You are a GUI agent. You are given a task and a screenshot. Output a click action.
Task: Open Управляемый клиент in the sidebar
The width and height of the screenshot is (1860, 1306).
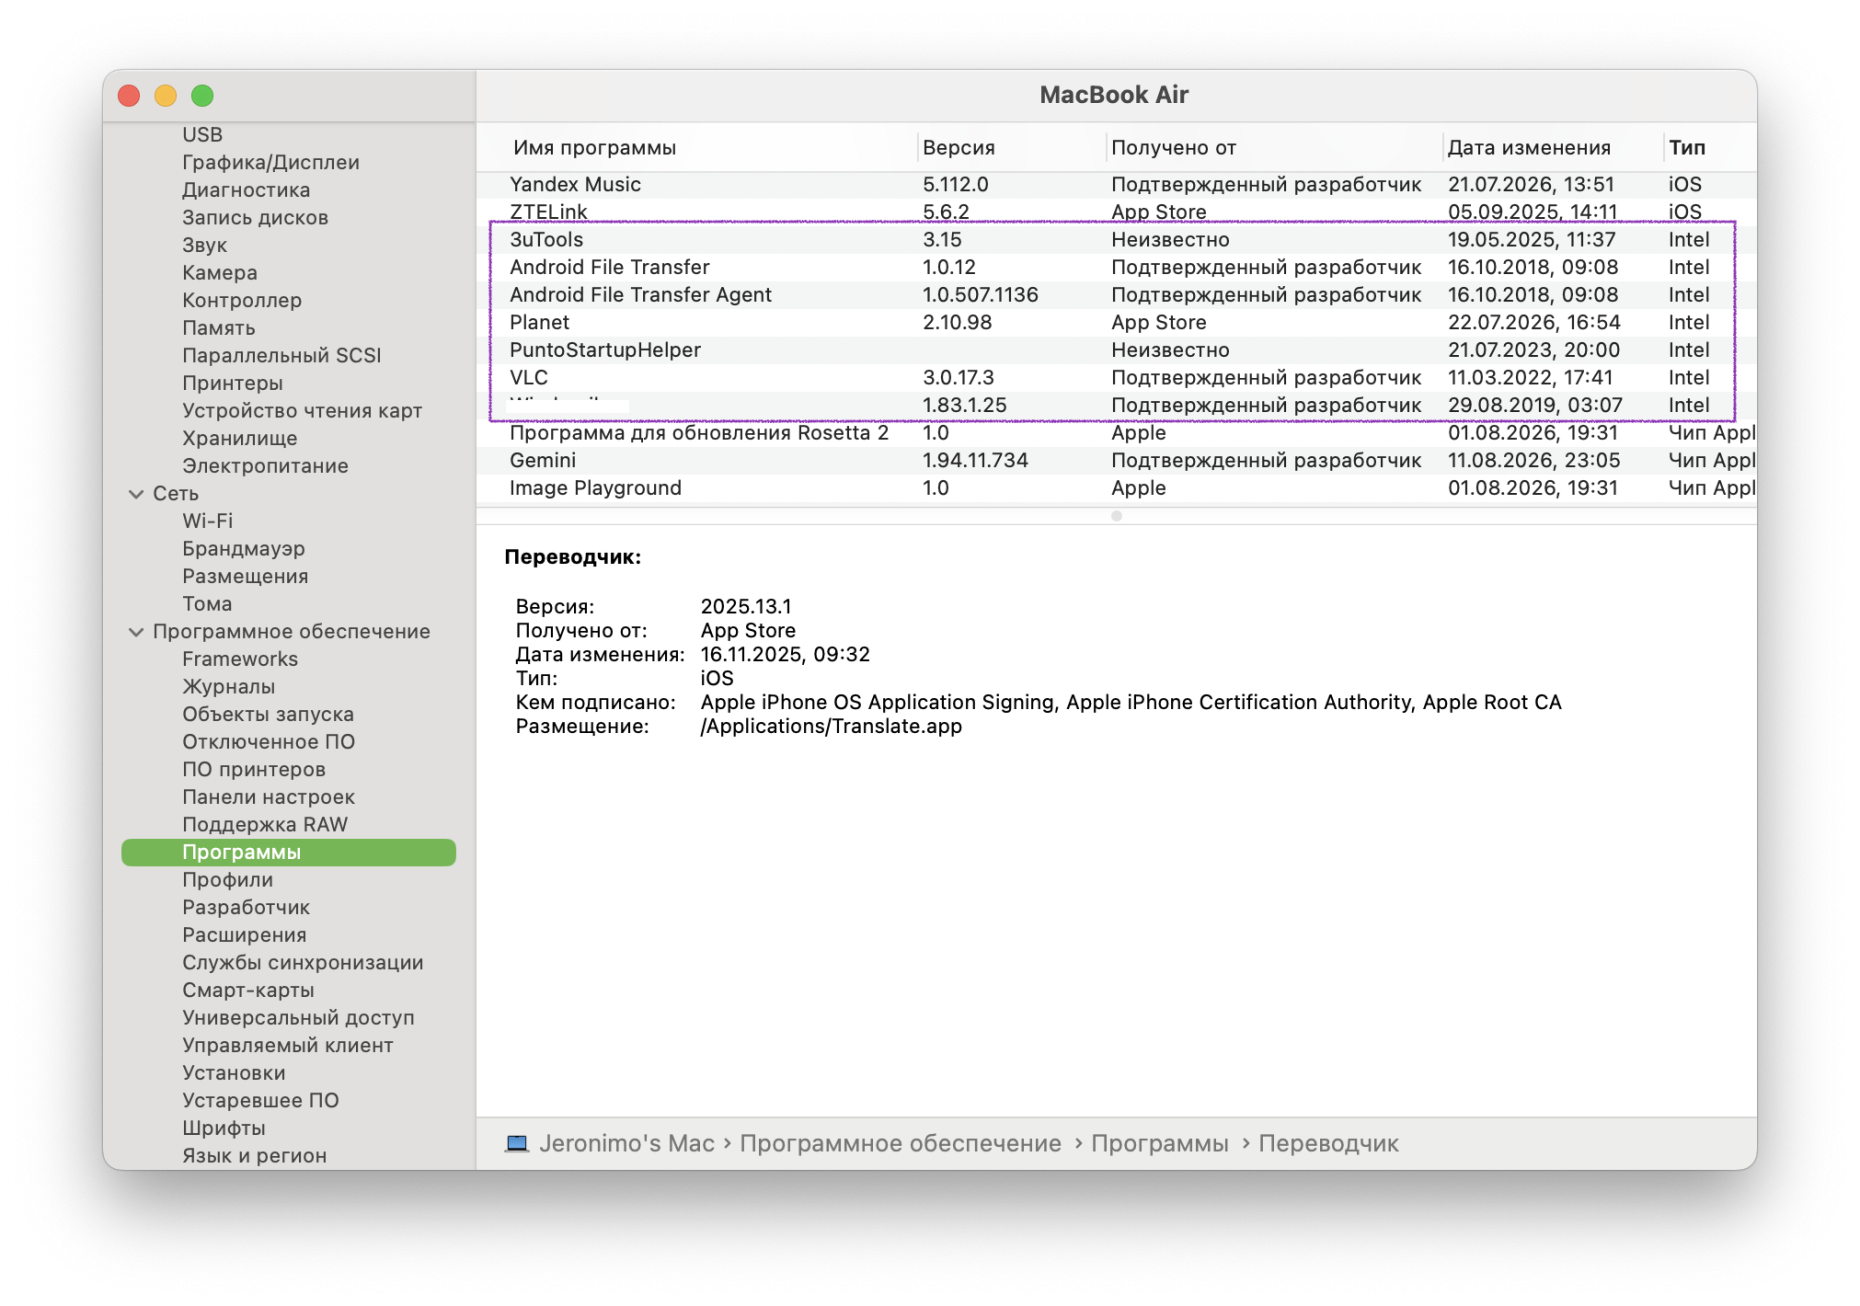click(287, 1045)
